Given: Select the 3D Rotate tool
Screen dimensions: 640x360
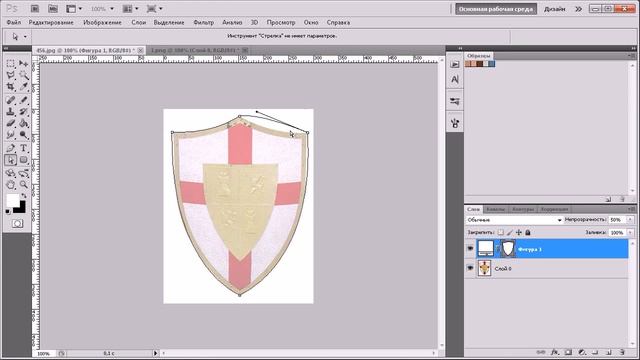Looking at the screenshot, I should click(x=11, y=173).
